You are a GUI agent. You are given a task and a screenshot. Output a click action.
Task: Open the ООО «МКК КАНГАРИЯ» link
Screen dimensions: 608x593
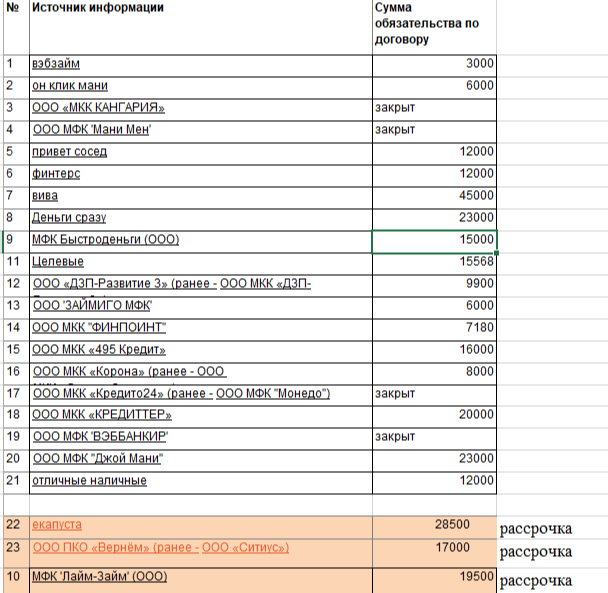pyautogui.click(x=98, y=107)
